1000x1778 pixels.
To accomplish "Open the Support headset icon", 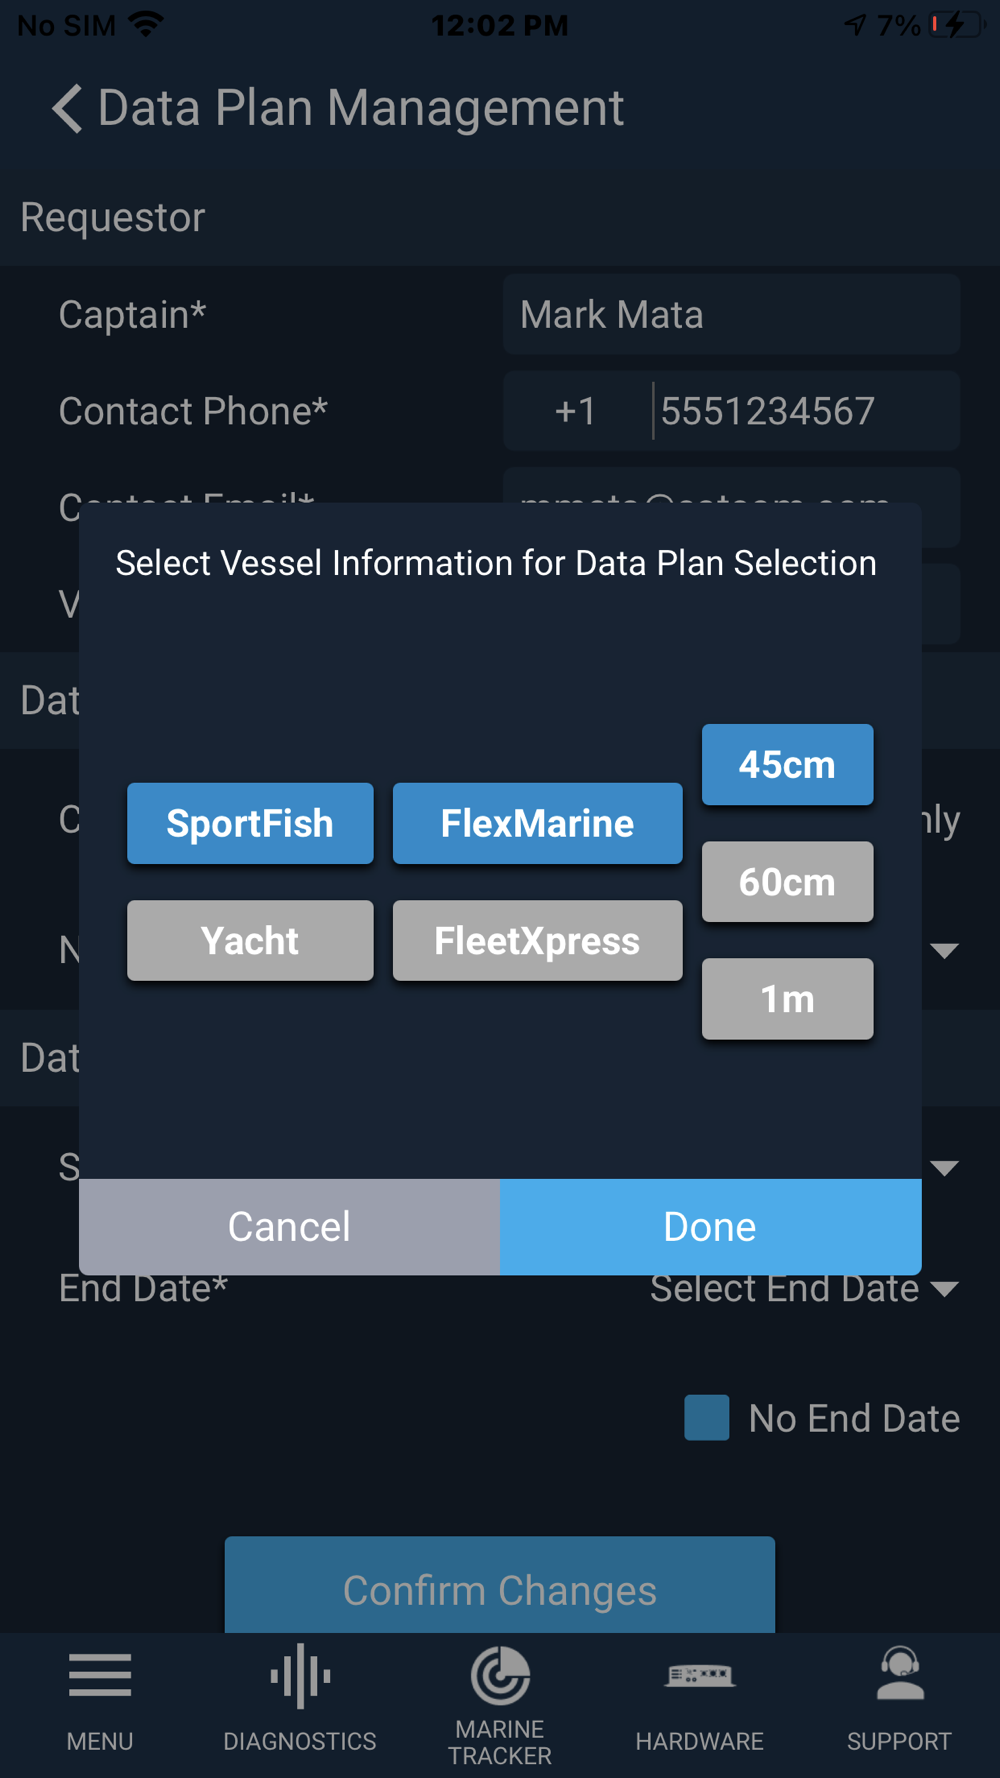I will coord(900,1673).
